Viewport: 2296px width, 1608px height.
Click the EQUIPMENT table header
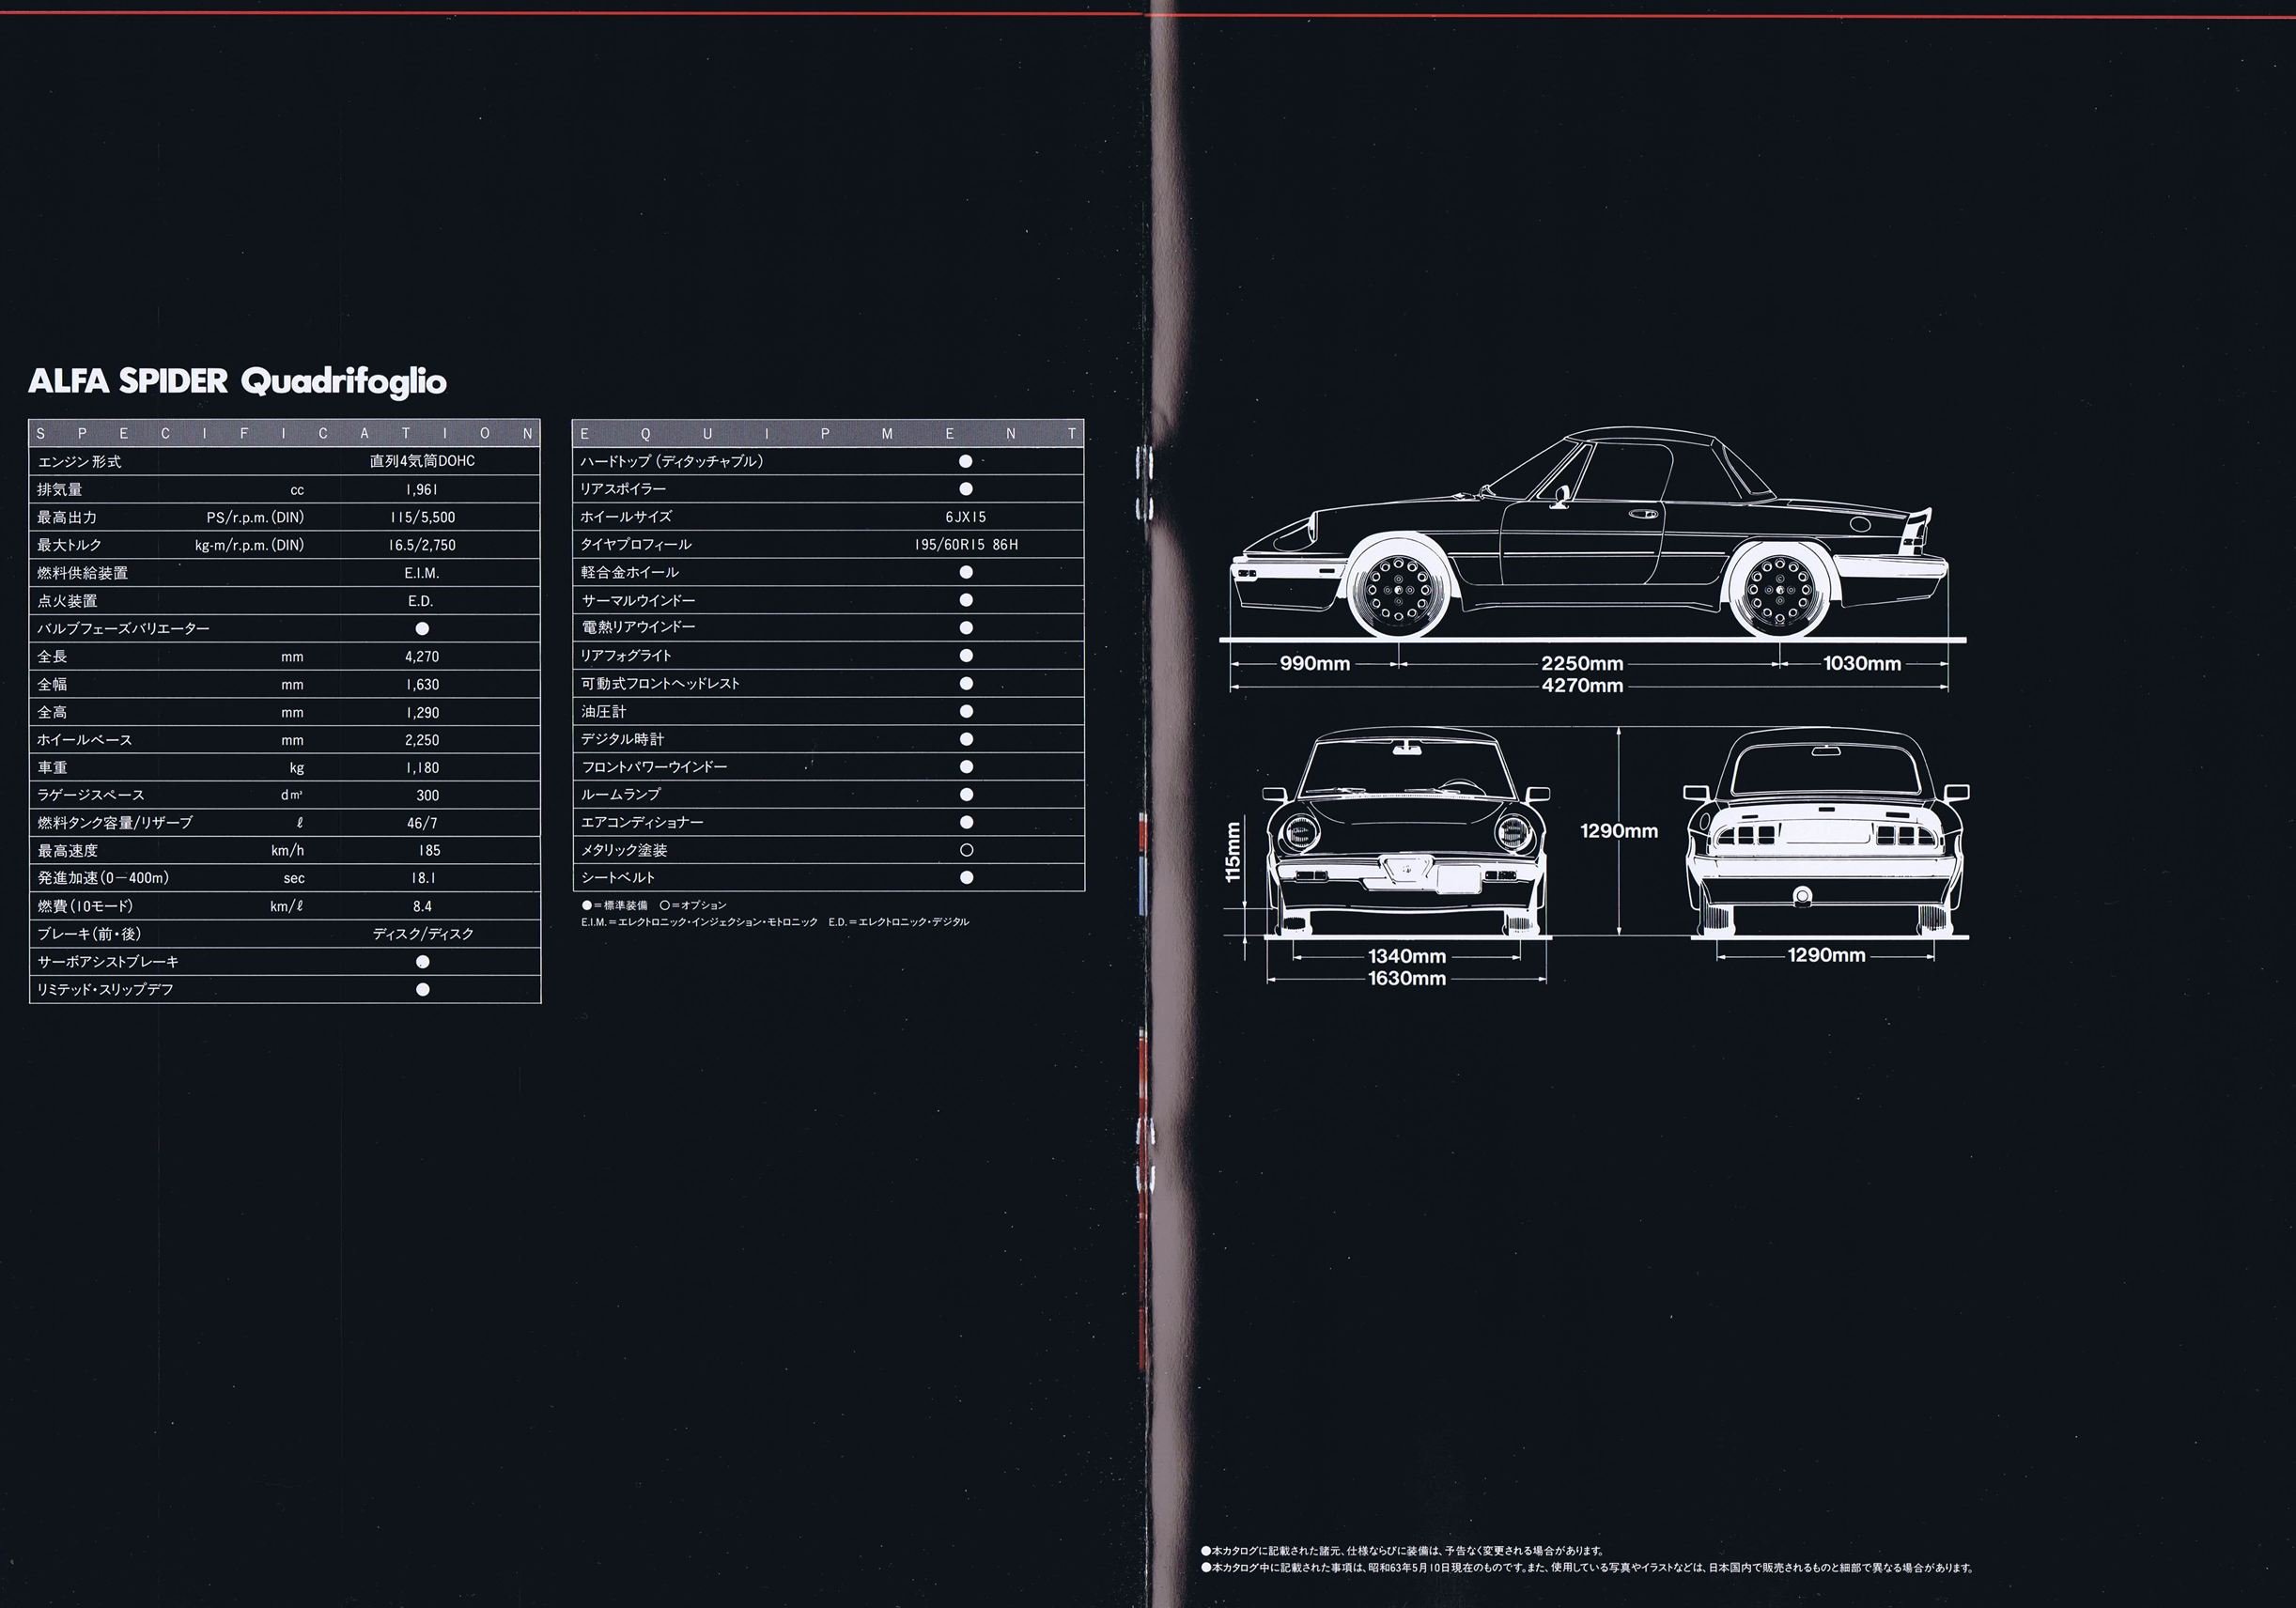828,433
